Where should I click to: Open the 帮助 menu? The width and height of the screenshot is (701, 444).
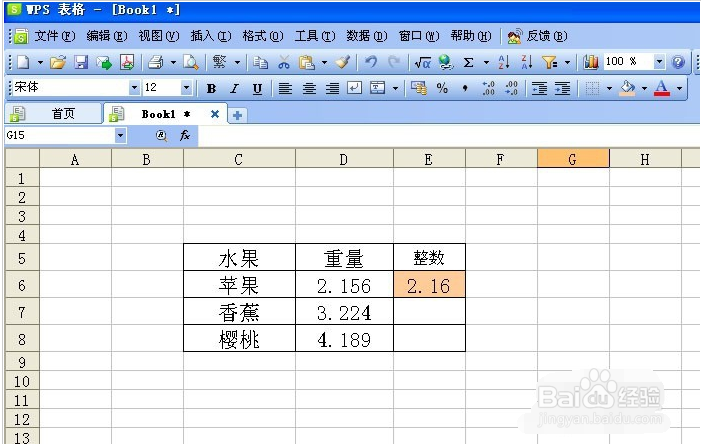click(470, 36)
